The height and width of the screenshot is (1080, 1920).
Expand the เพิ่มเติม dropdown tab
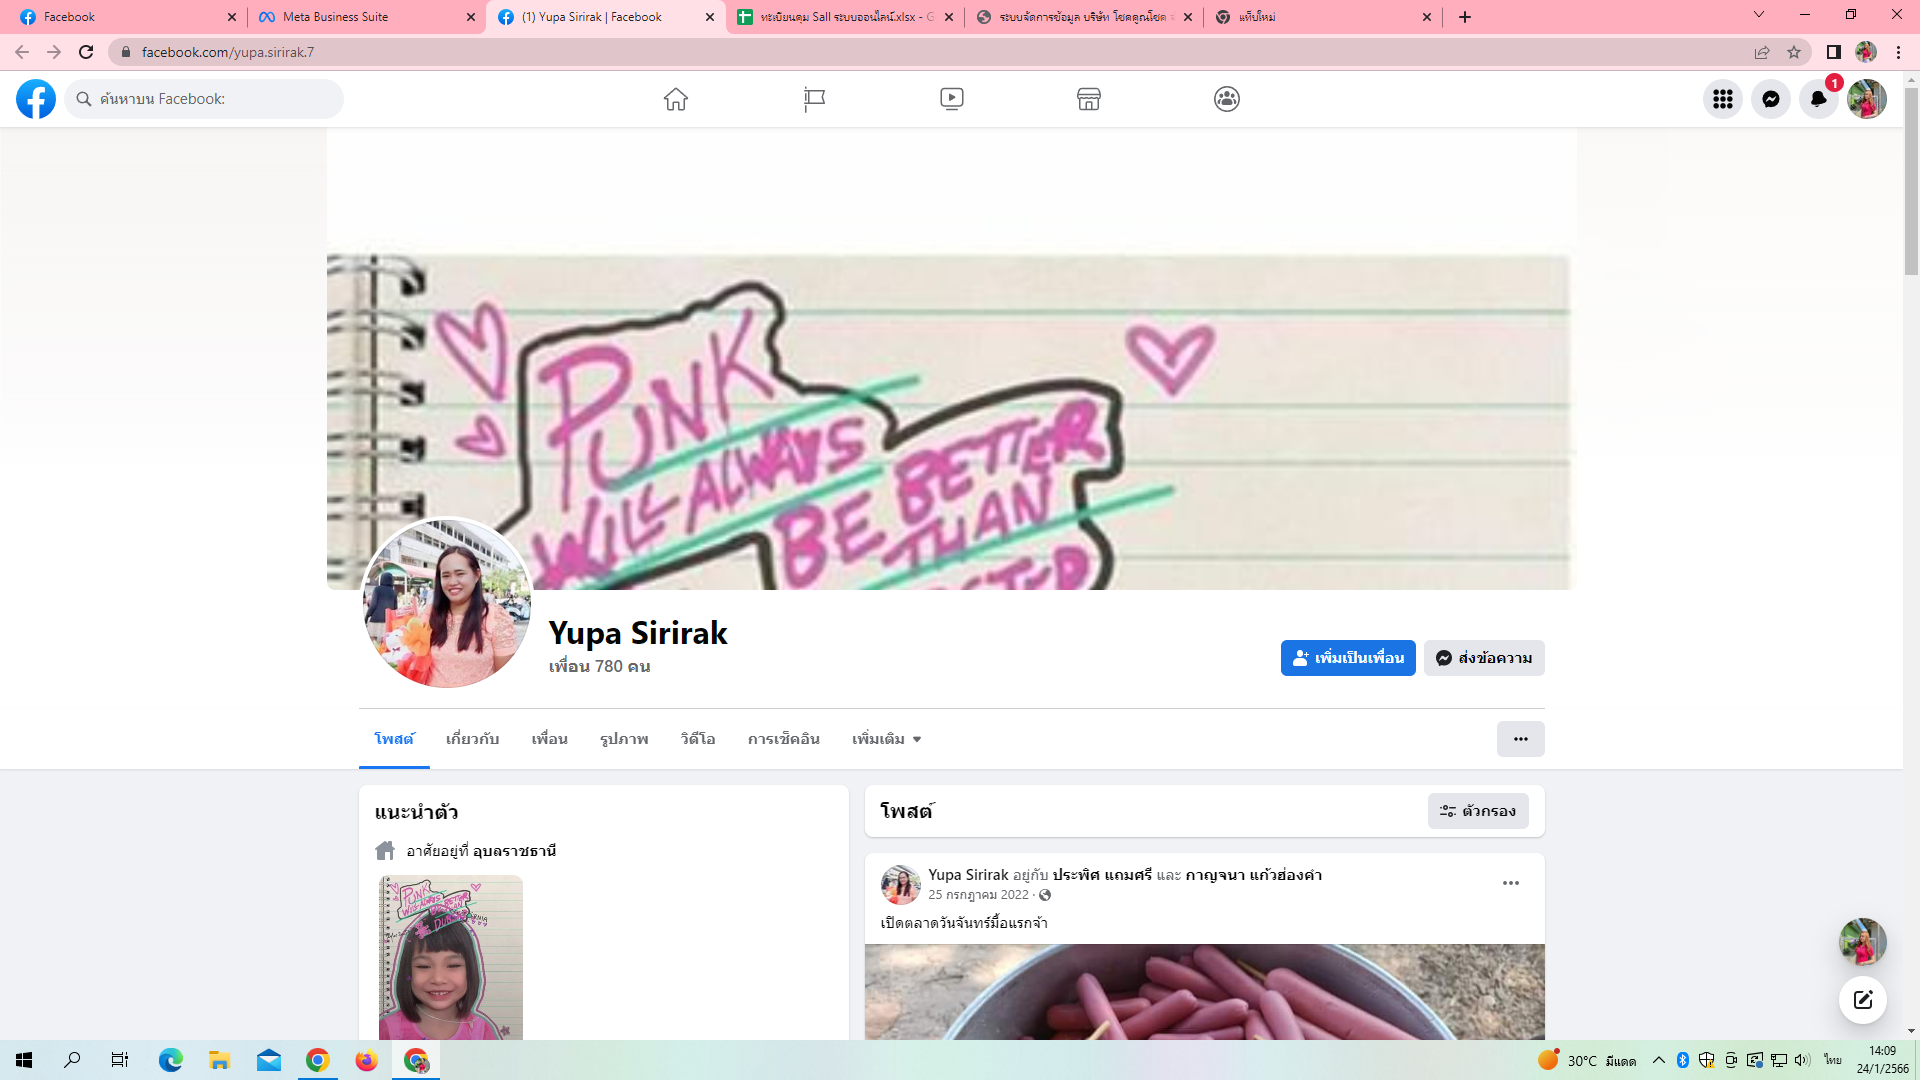click(x=886, y=739)
